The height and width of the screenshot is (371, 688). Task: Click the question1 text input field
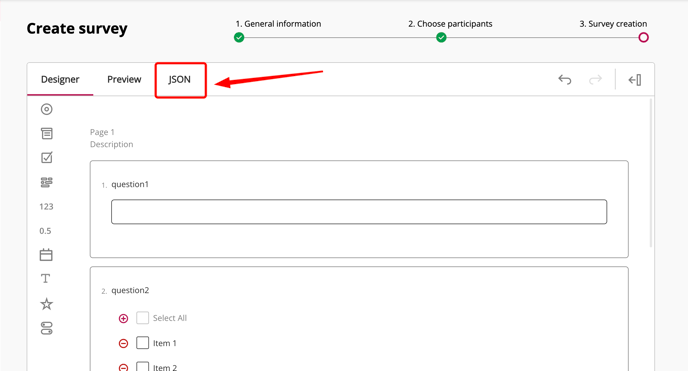(359, 212)
